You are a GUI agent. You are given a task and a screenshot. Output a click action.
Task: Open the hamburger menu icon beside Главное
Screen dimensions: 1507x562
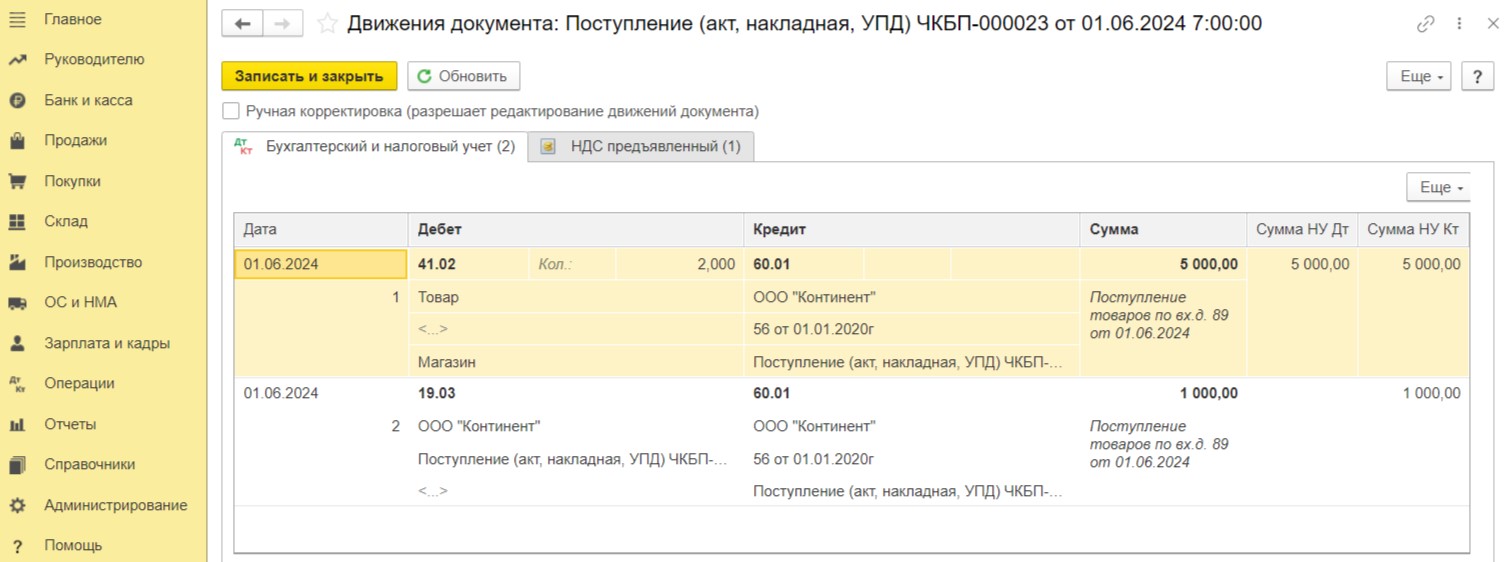[17, 19]
